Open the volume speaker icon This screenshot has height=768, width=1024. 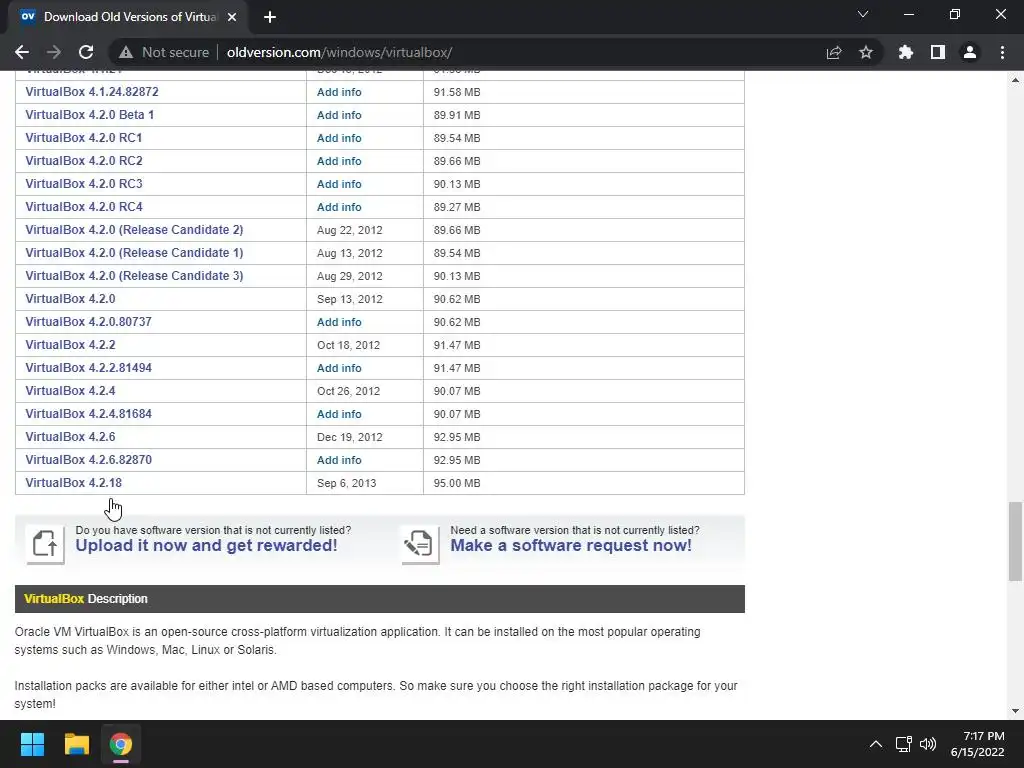pyautogui.click(x=927, y=744)
